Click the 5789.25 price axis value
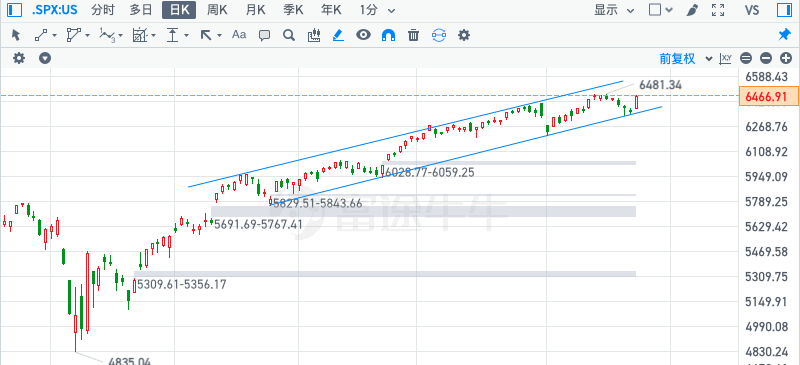 [766, 202]
